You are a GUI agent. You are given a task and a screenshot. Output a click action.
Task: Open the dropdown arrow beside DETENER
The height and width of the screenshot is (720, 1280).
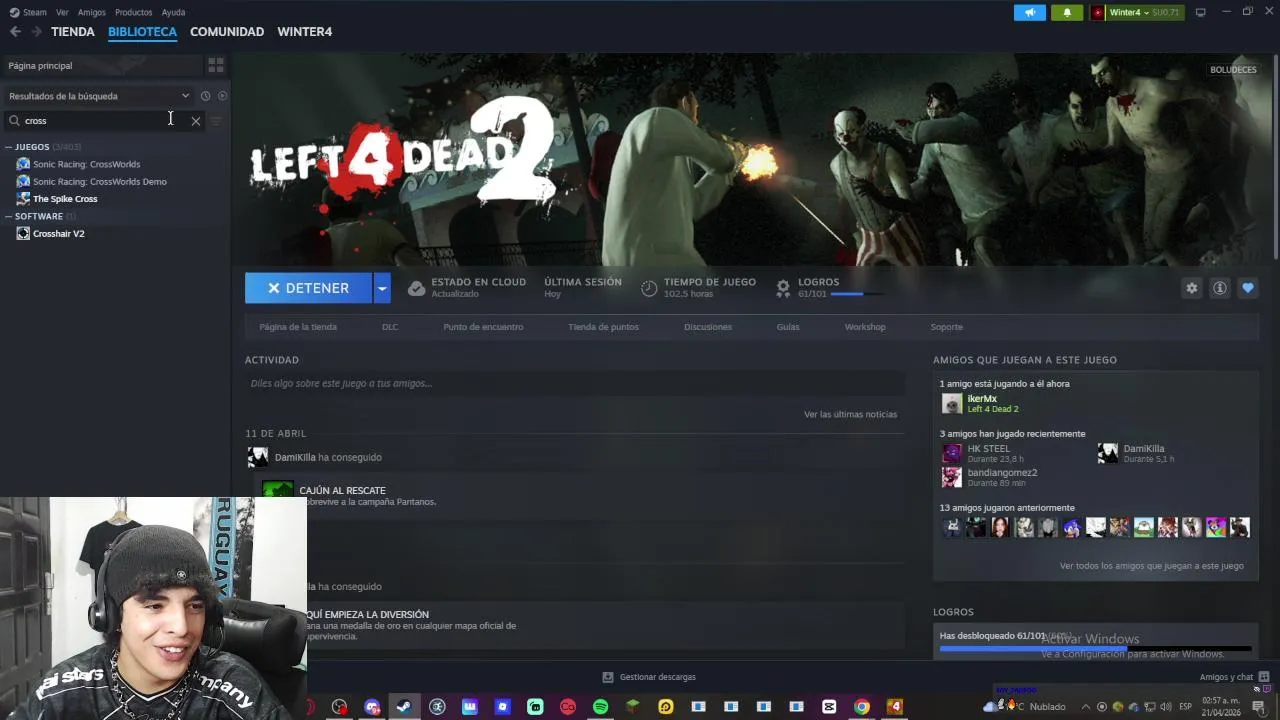[x=381, y=288]
